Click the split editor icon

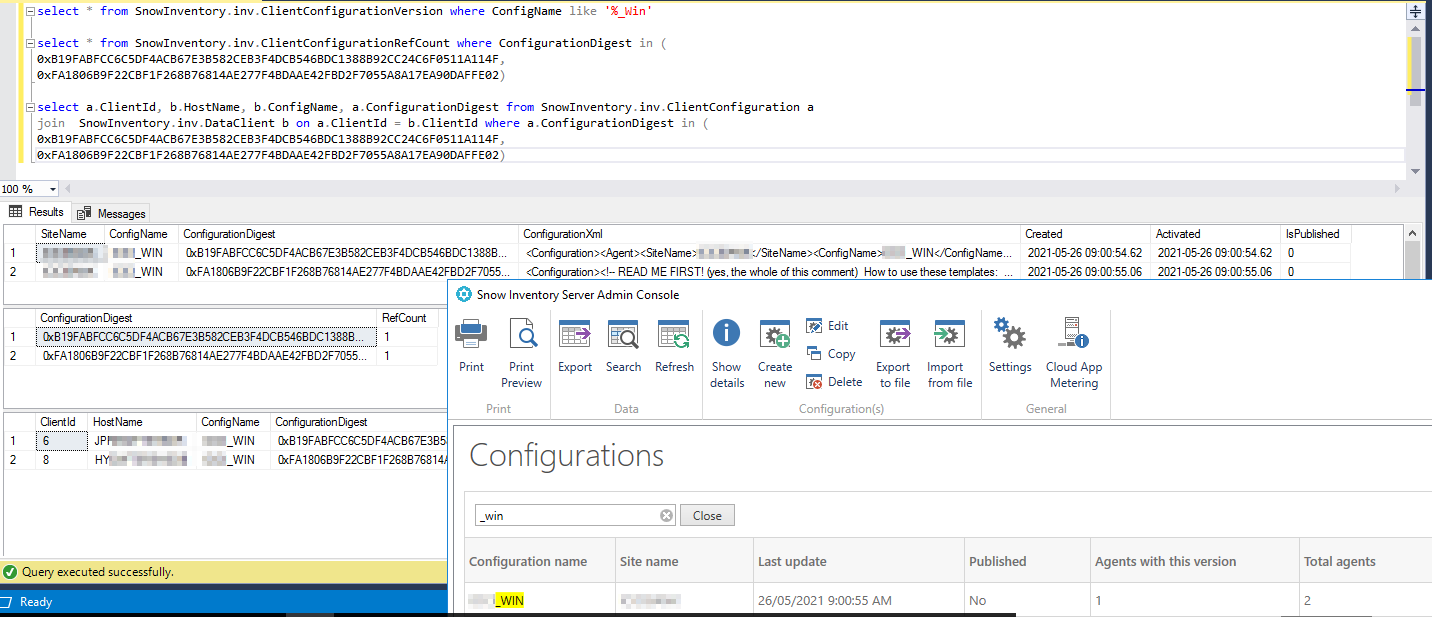(1415, 12)
